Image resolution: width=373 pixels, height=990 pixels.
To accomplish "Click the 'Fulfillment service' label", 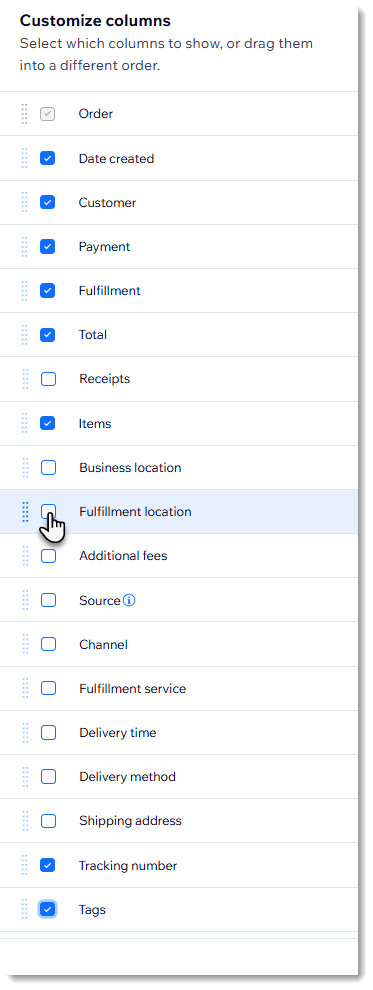I will point(133,689).
